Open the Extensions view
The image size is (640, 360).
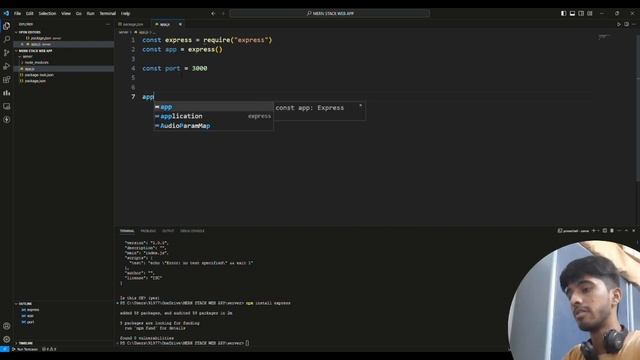[x=7, y=80]
